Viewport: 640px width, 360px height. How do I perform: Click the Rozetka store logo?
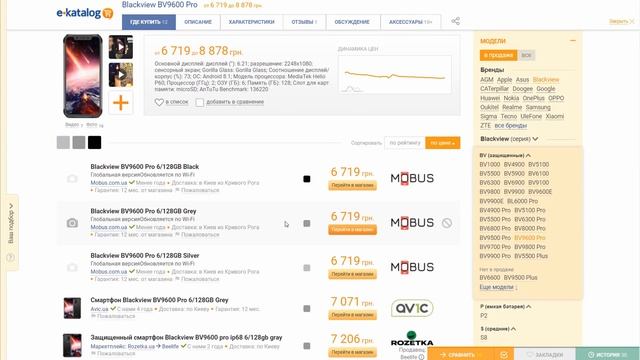point(412,339)
